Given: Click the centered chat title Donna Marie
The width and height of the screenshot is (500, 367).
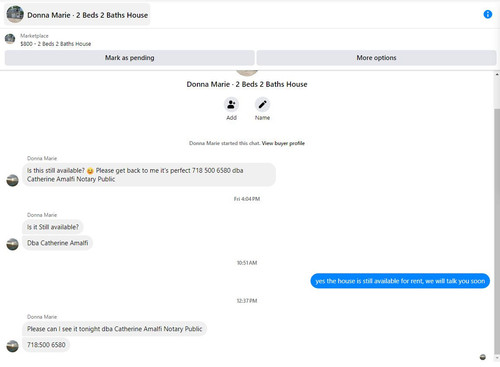Looking at the screenshot, I should tap(247, 84).
